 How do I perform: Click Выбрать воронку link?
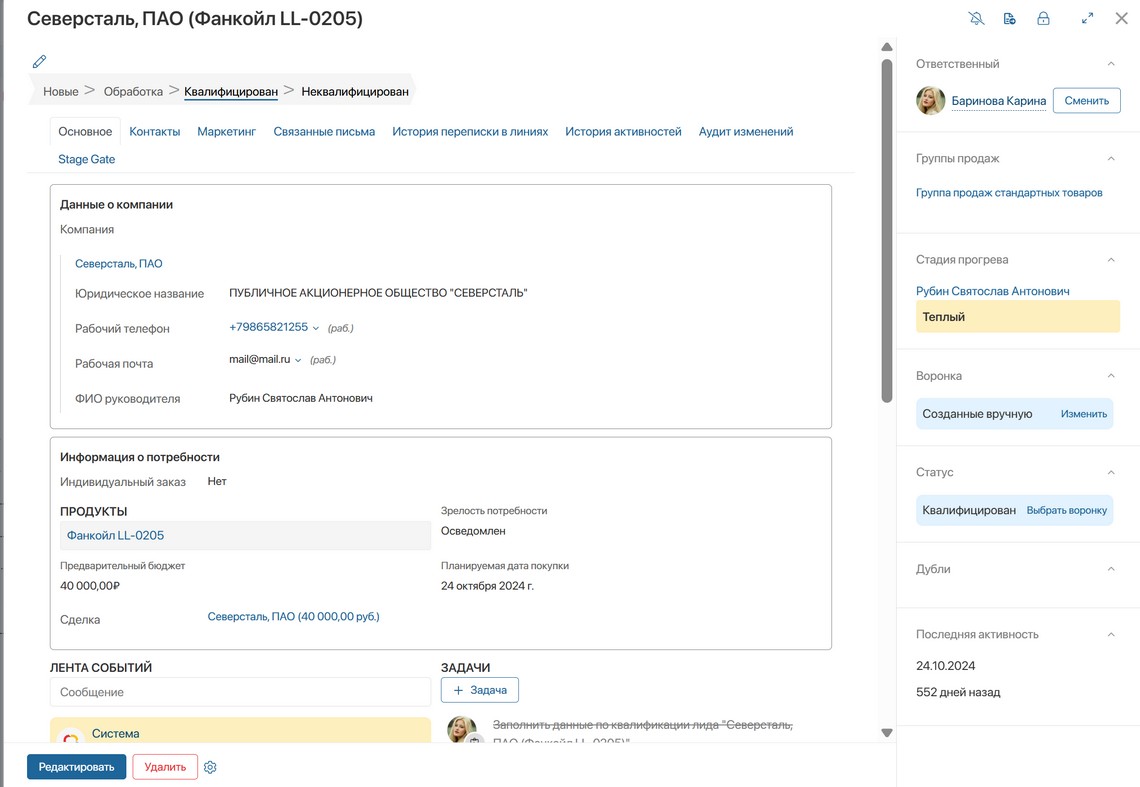pyautogui.click(x=1067, y=511)
